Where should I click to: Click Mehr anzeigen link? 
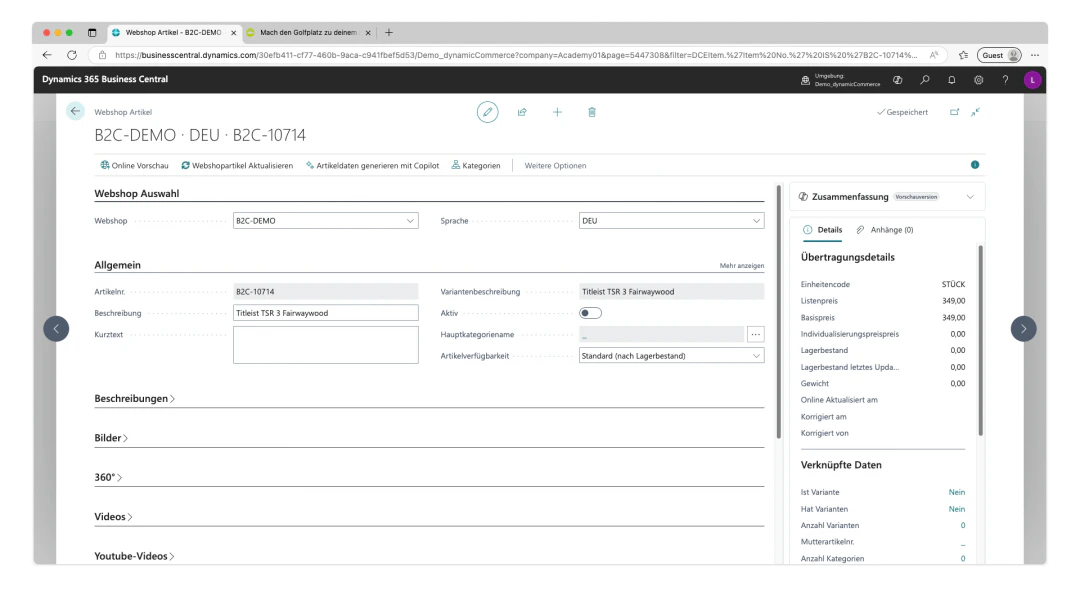(742, 266)
